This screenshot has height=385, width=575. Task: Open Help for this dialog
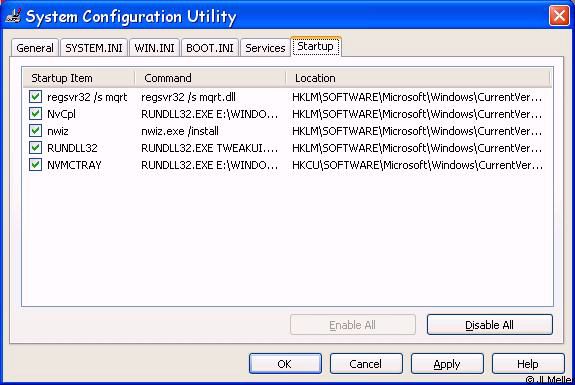click(x=528, y=364)
